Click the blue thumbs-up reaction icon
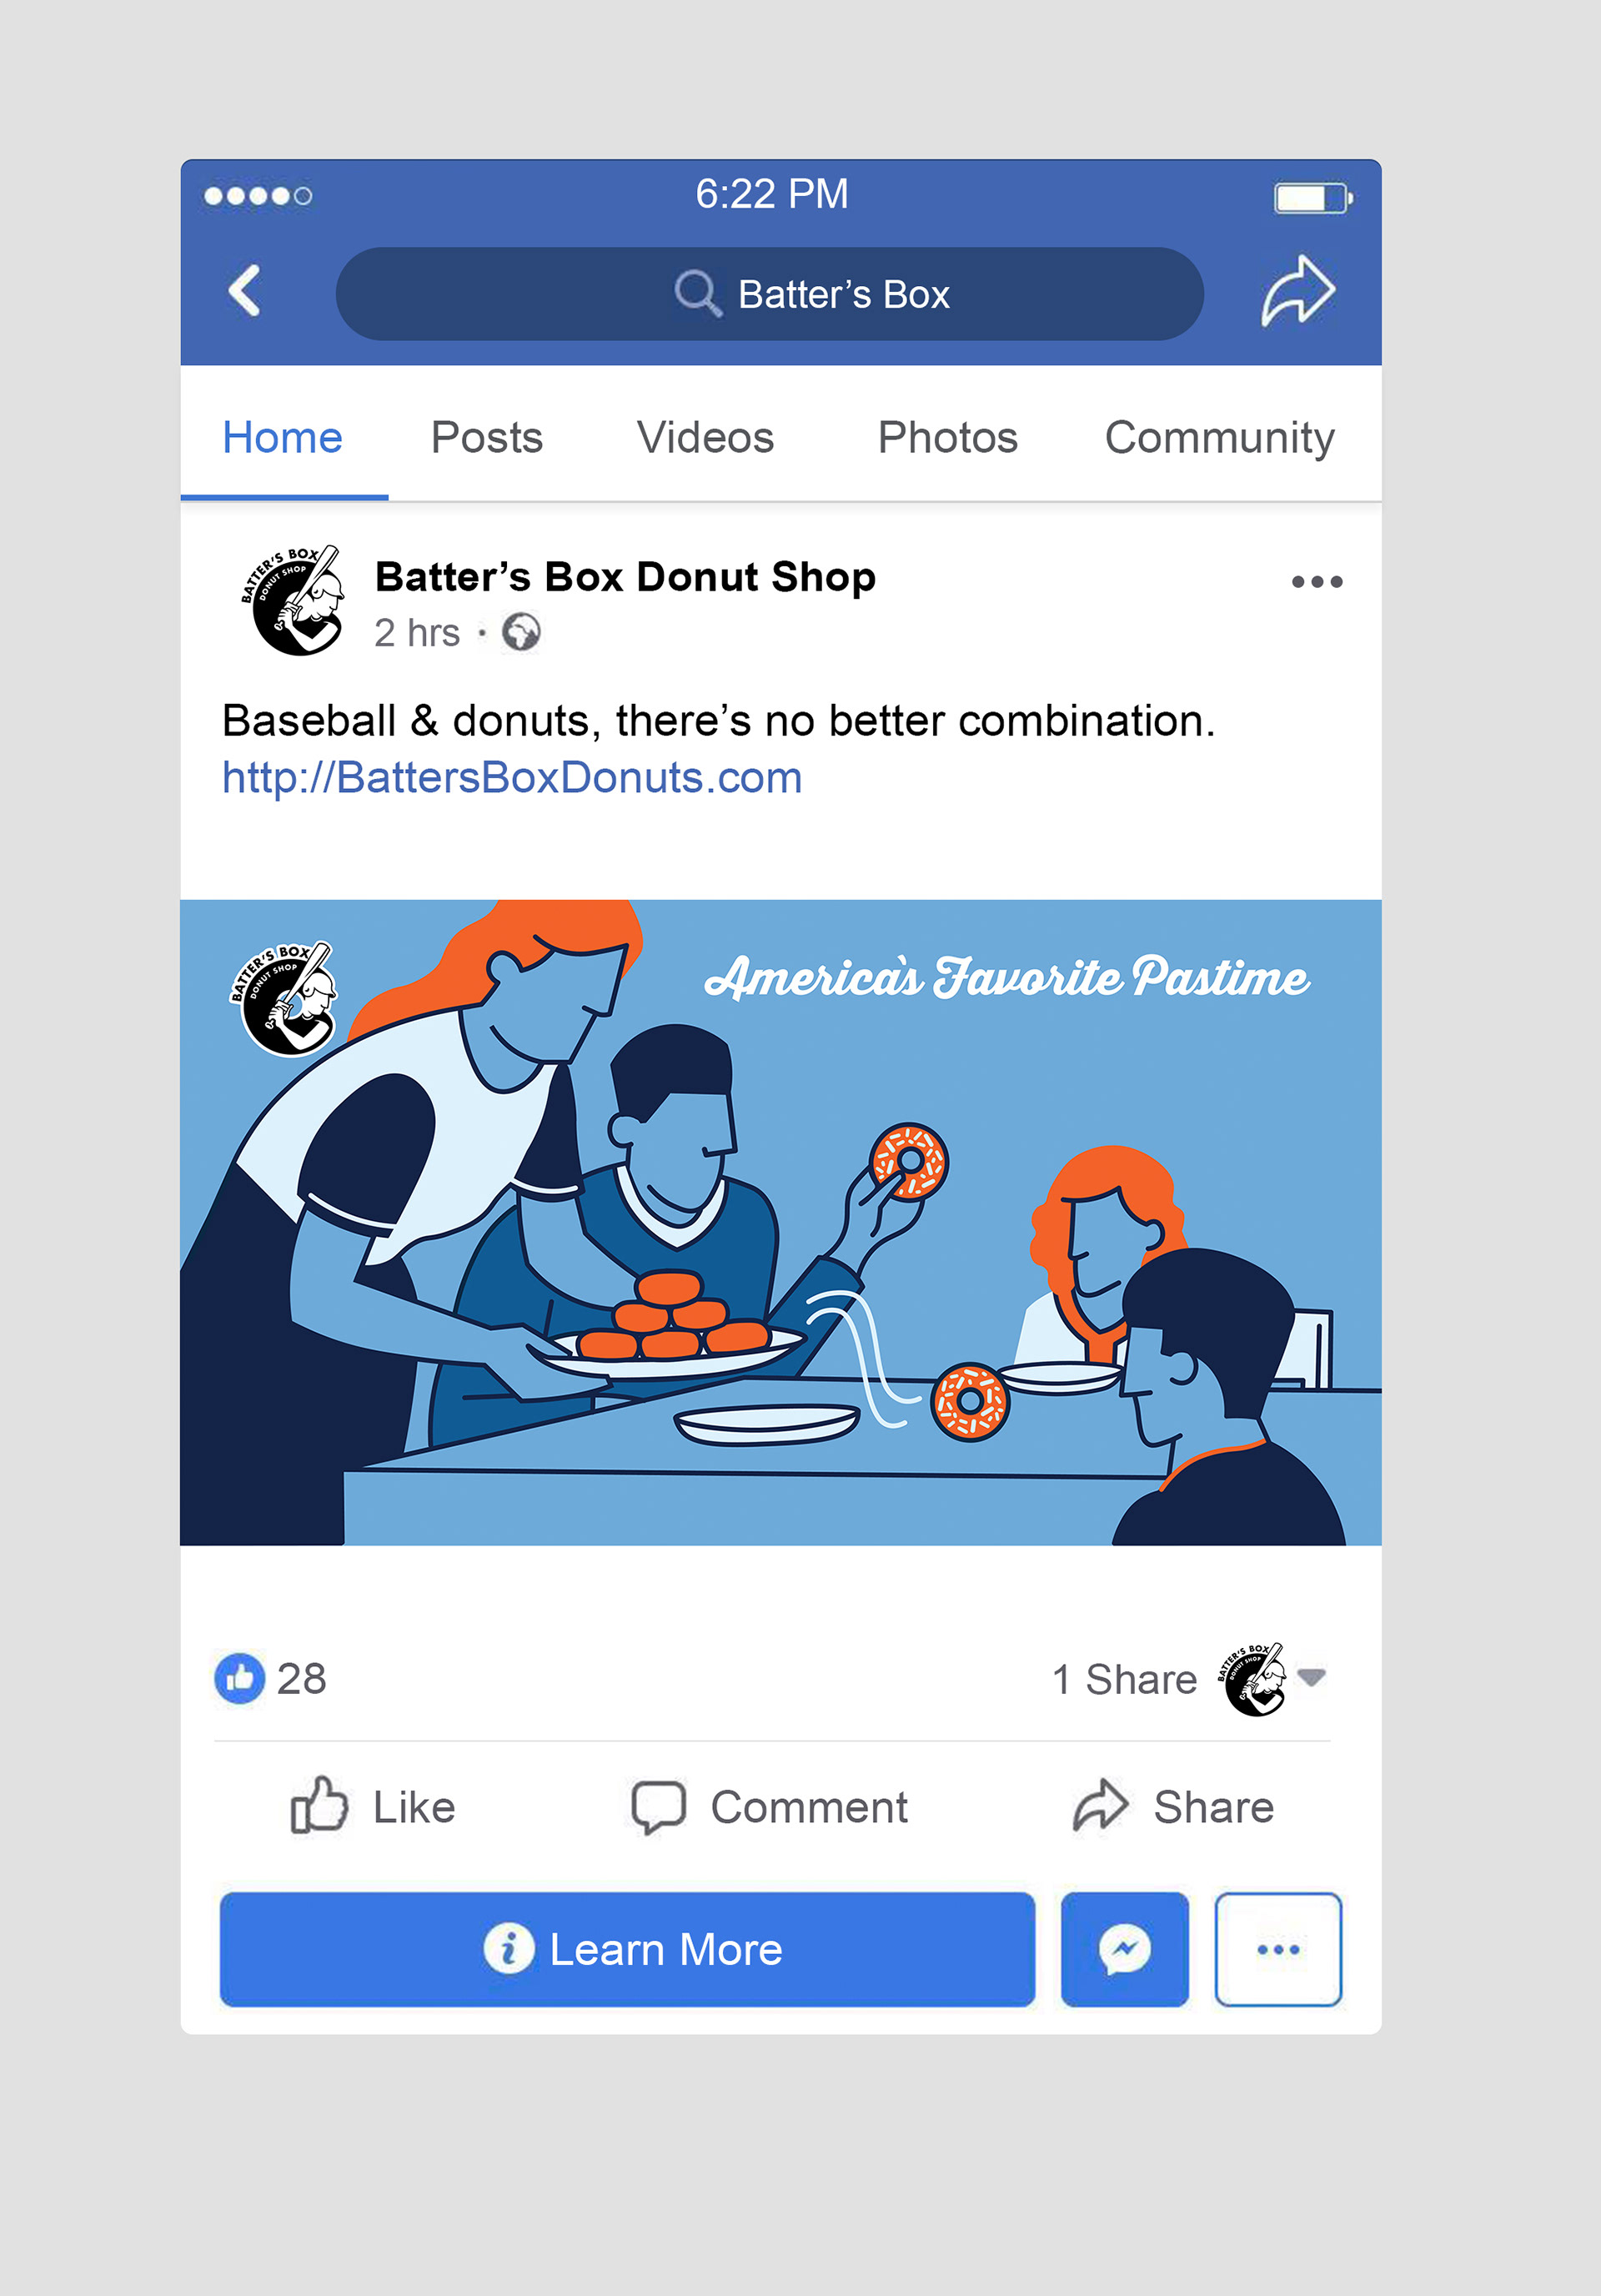Image resolution: width=1601 pixels, height=2296 pixels. tap(240, 1678)
